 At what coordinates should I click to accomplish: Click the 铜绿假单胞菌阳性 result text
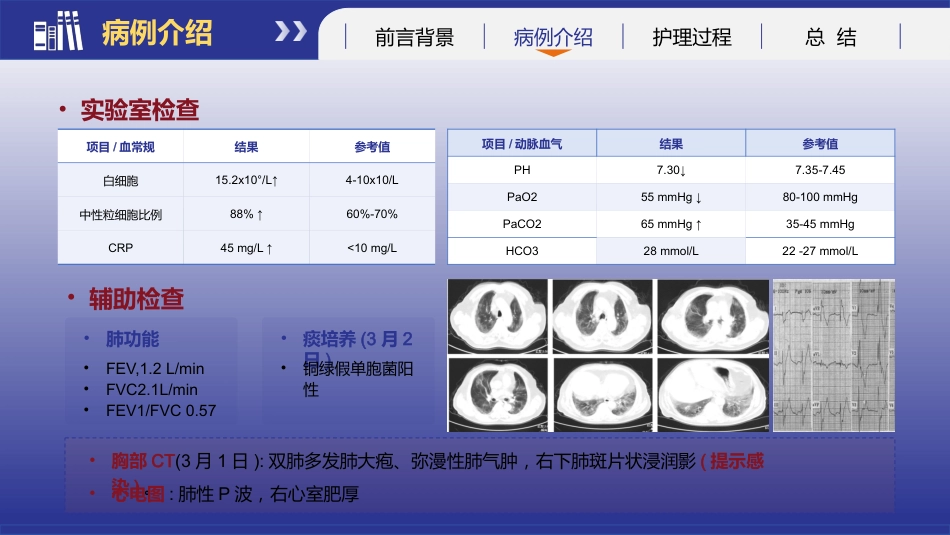click(x=358, y=379)
